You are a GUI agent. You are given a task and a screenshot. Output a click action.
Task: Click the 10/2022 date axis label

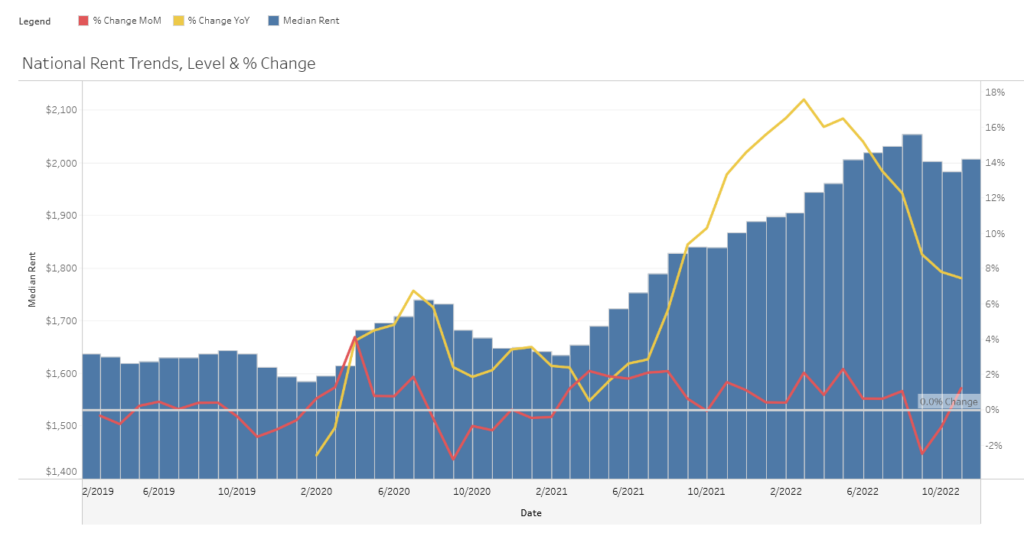point(940,491)
